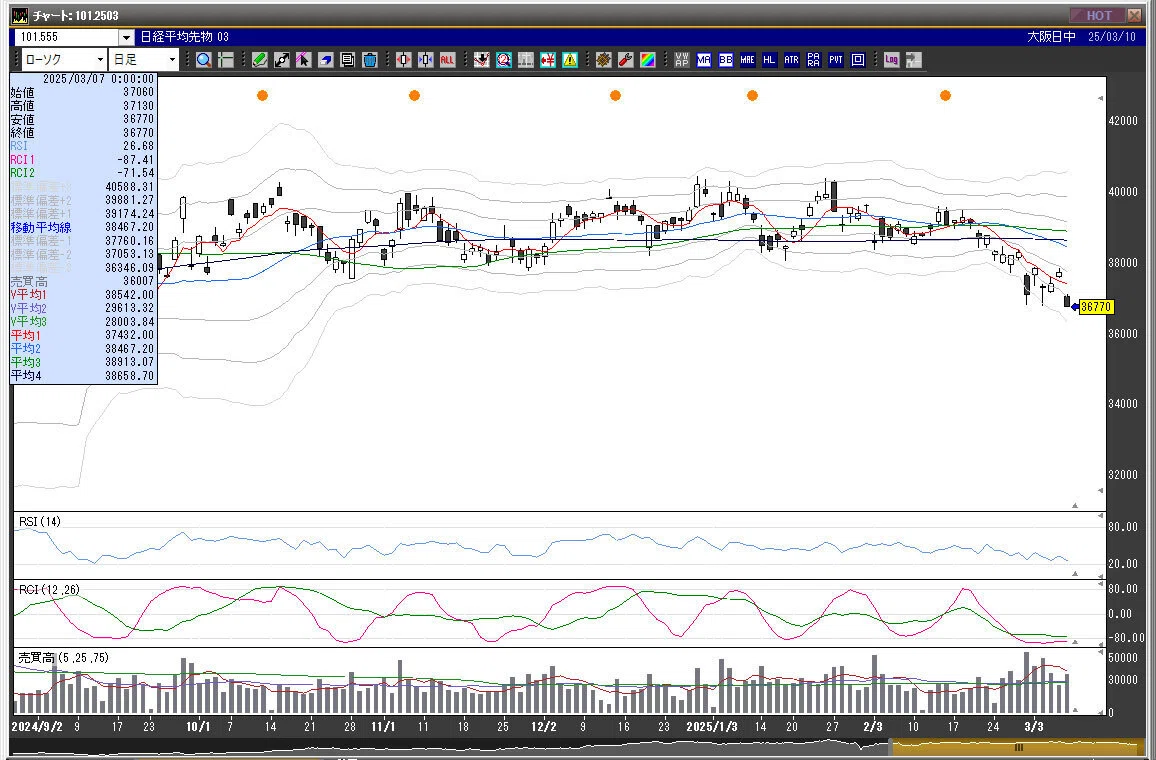1156x760 pixels.
Task: Click the yellow warning triangle alert icon
Action: tap(570, 60)
